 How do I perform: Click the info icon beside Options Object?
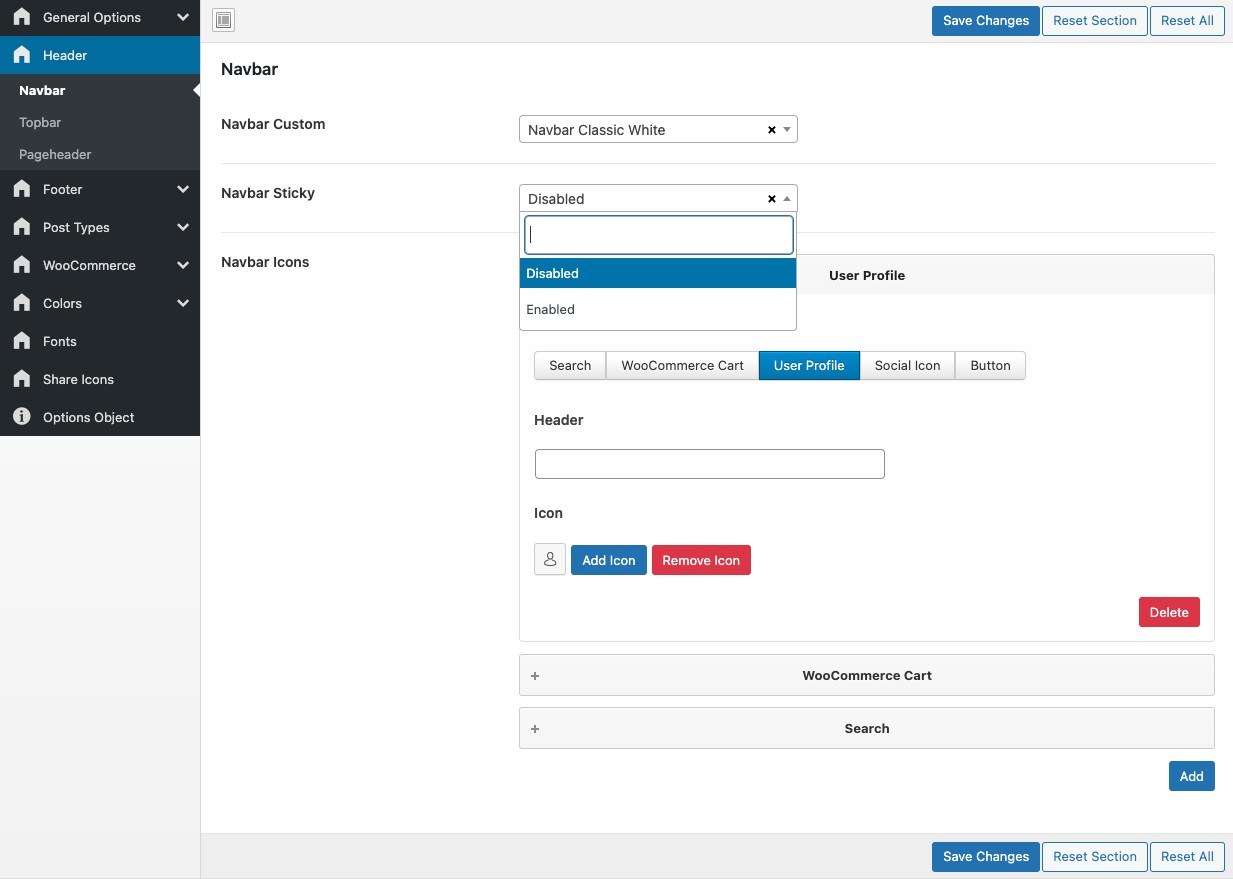[x=22, y=417]
